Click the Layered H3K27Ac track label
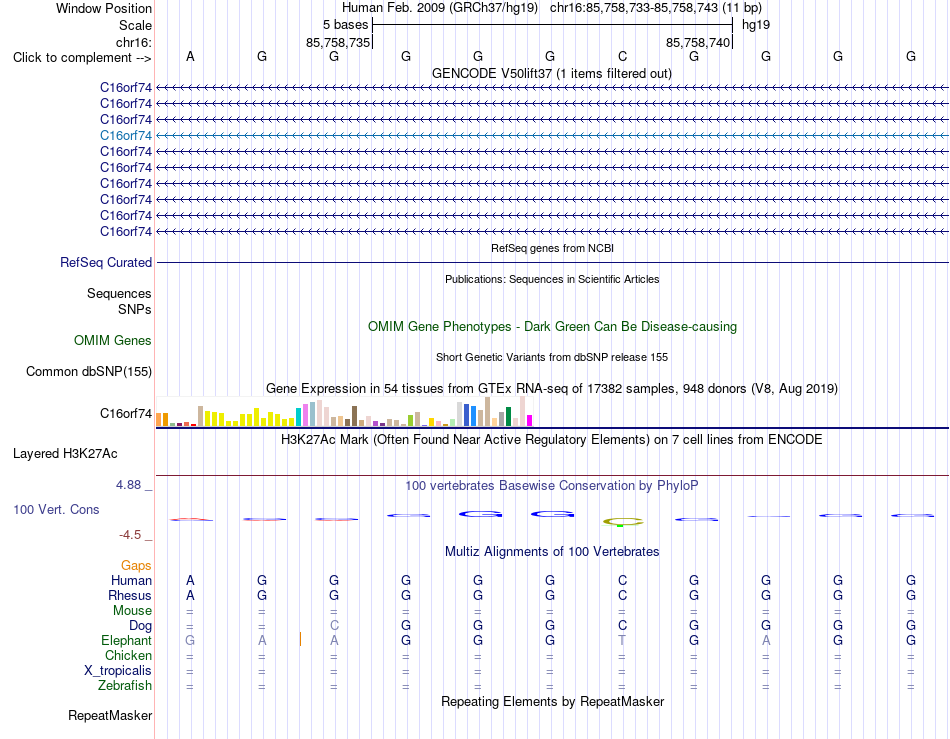950x739 pixels. (x=65, y=454)
